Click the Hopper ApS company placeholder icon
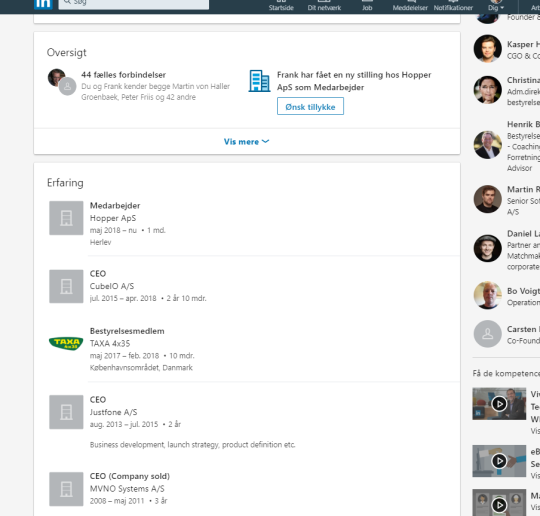The width and height of the screenshot is (540, 516). 66,218
